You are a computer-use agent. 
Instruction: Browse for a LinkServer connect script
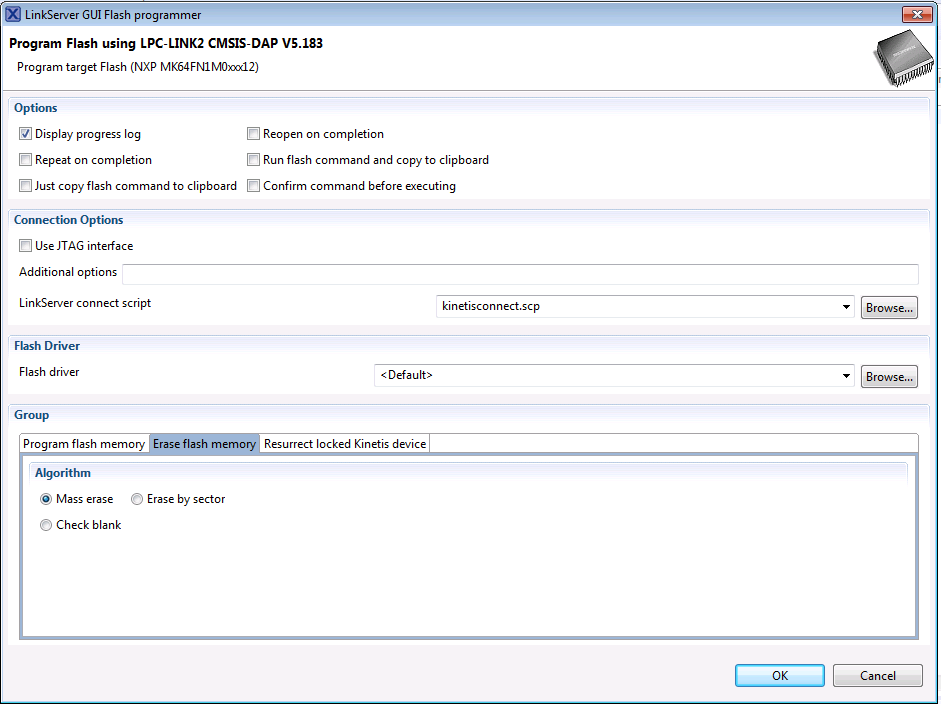[x=889, y=308]
